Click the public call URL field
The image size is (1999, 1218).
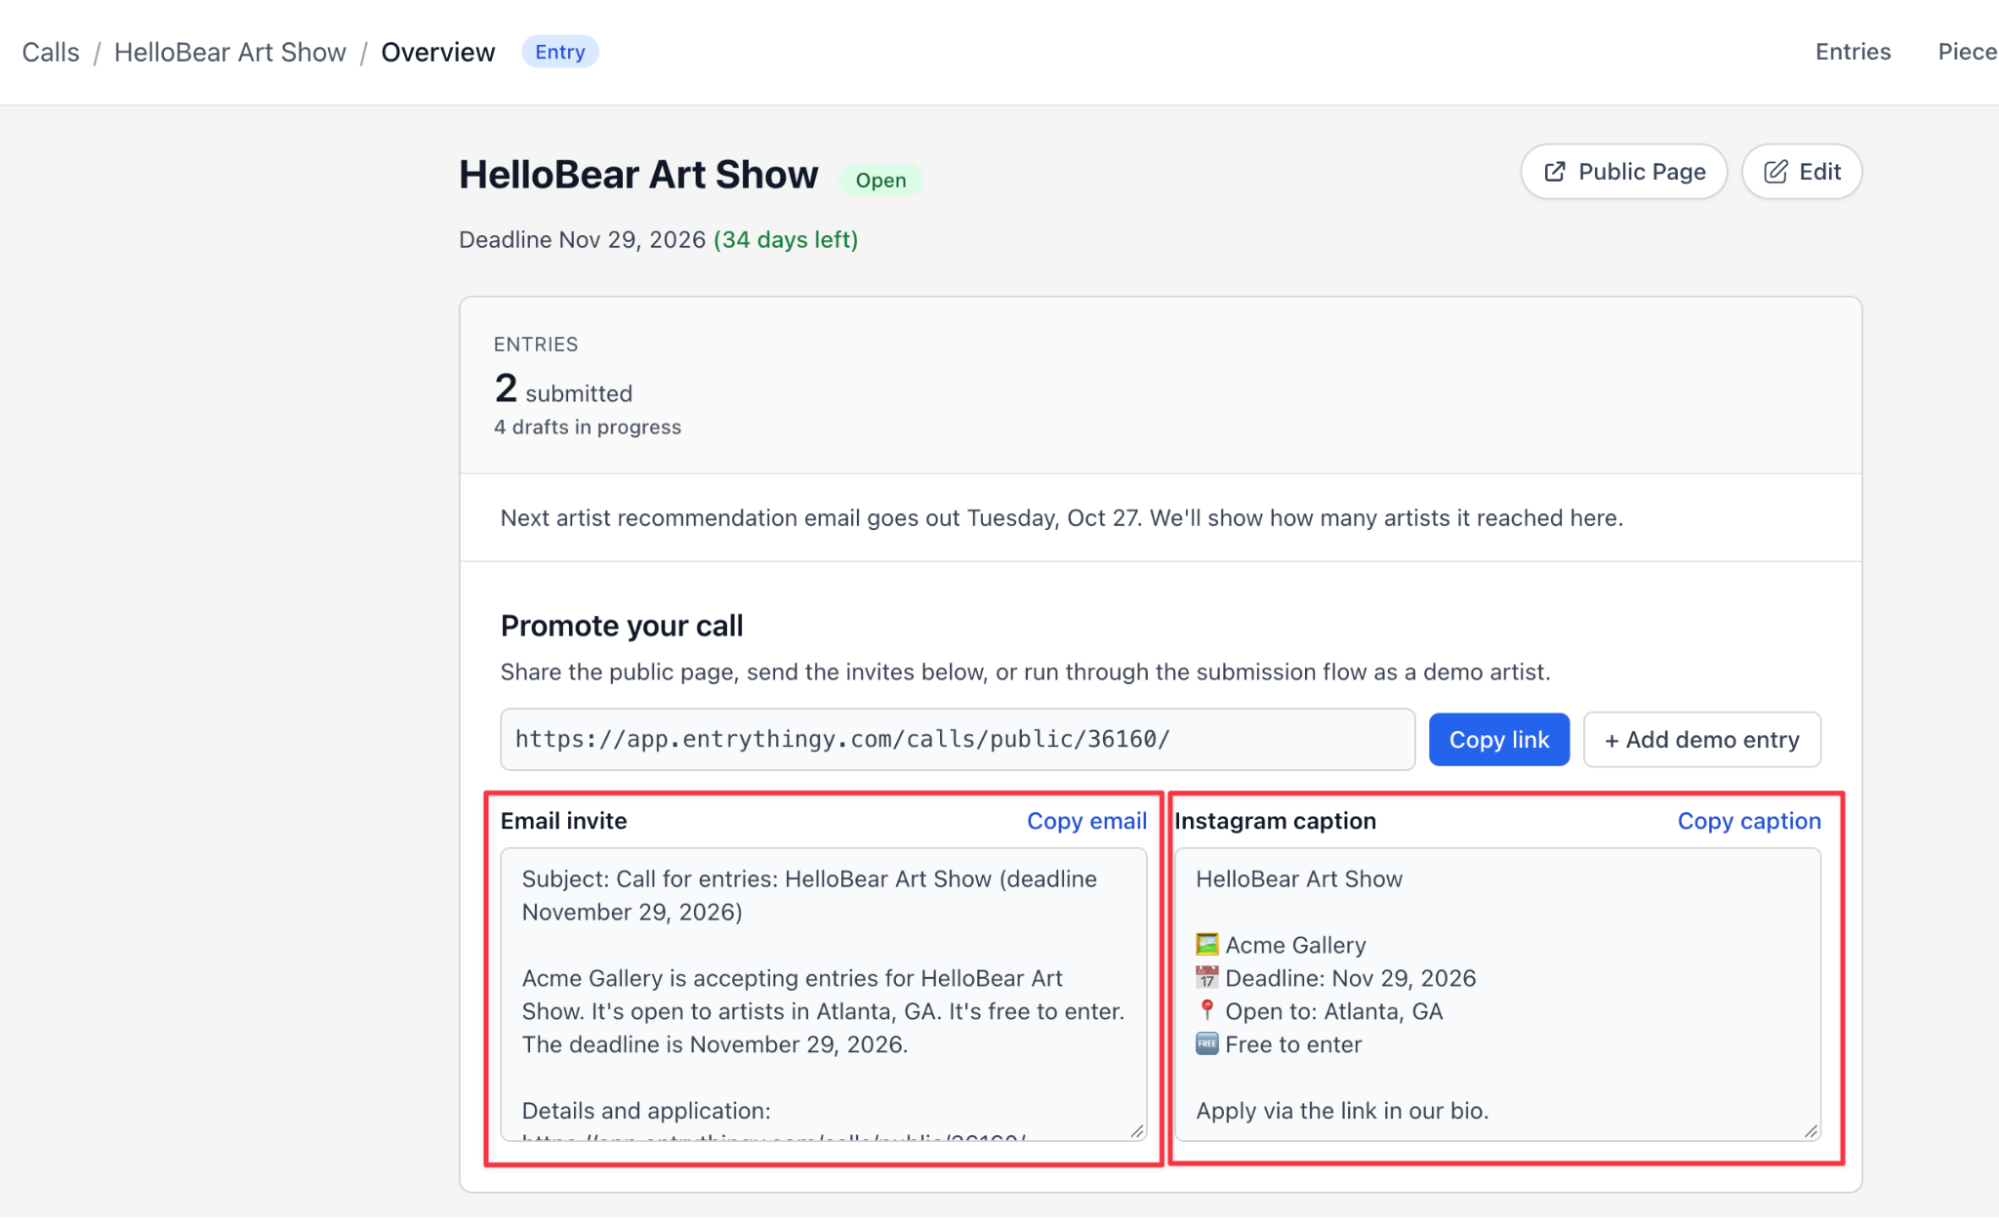[x=957, y=740]
